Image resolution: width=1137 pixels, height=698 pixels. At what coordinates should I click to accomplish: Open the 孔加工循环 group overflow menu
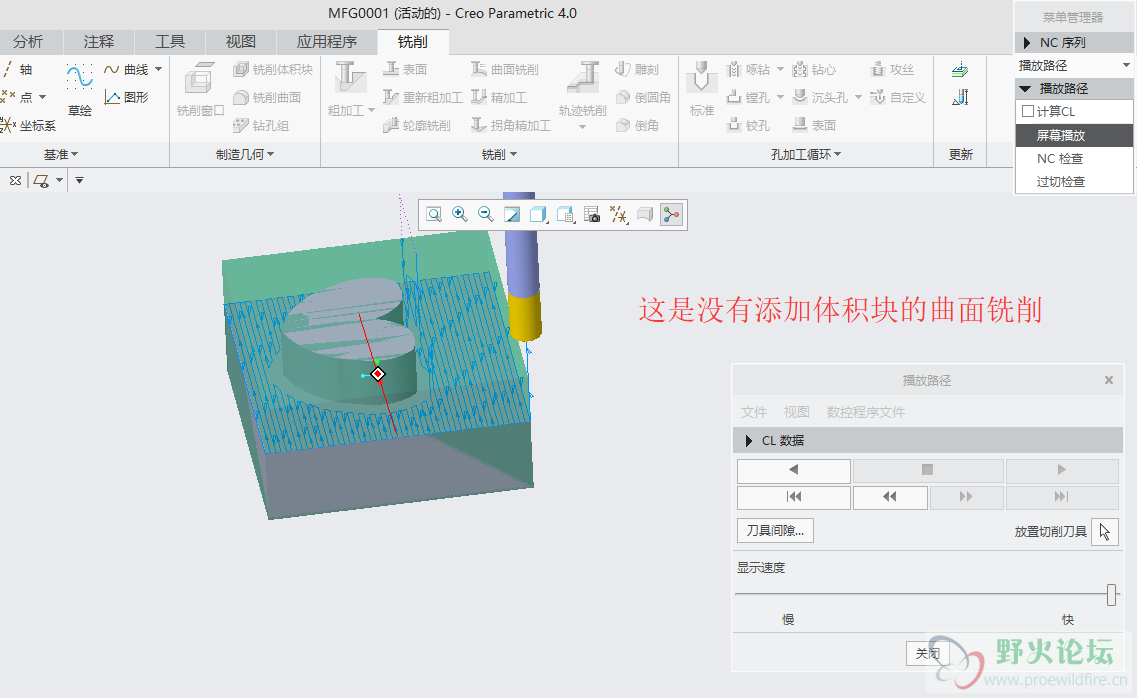[806, 154]
